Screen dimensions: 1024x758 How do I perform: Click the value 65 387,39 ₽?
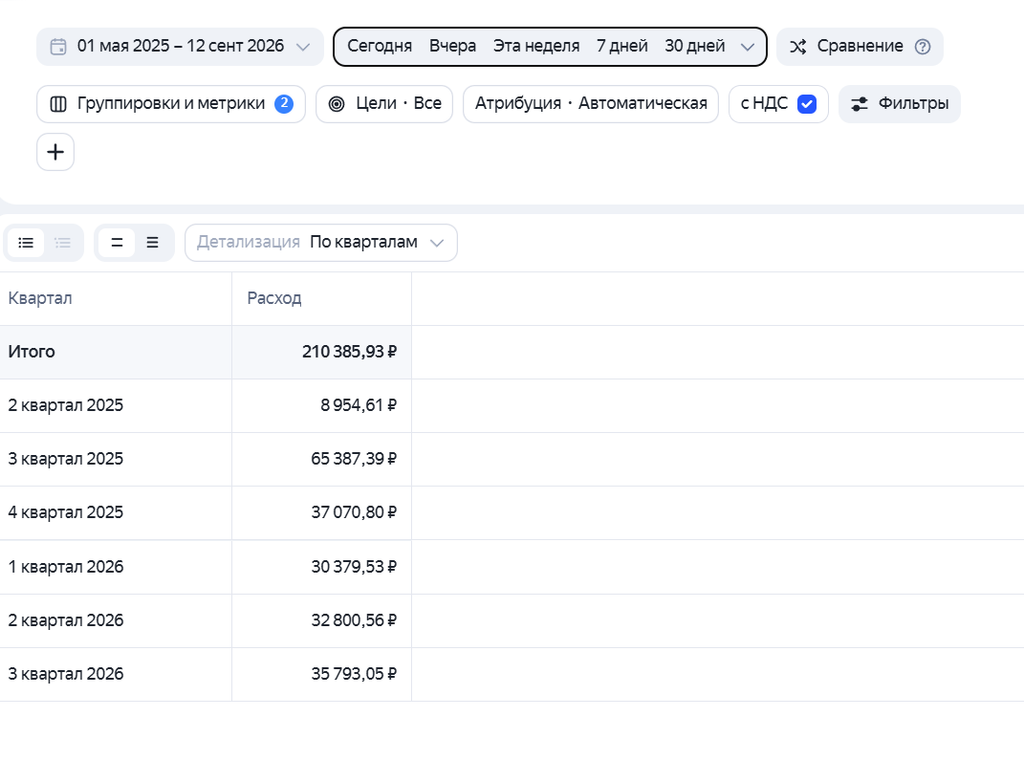tap(354, 459)
